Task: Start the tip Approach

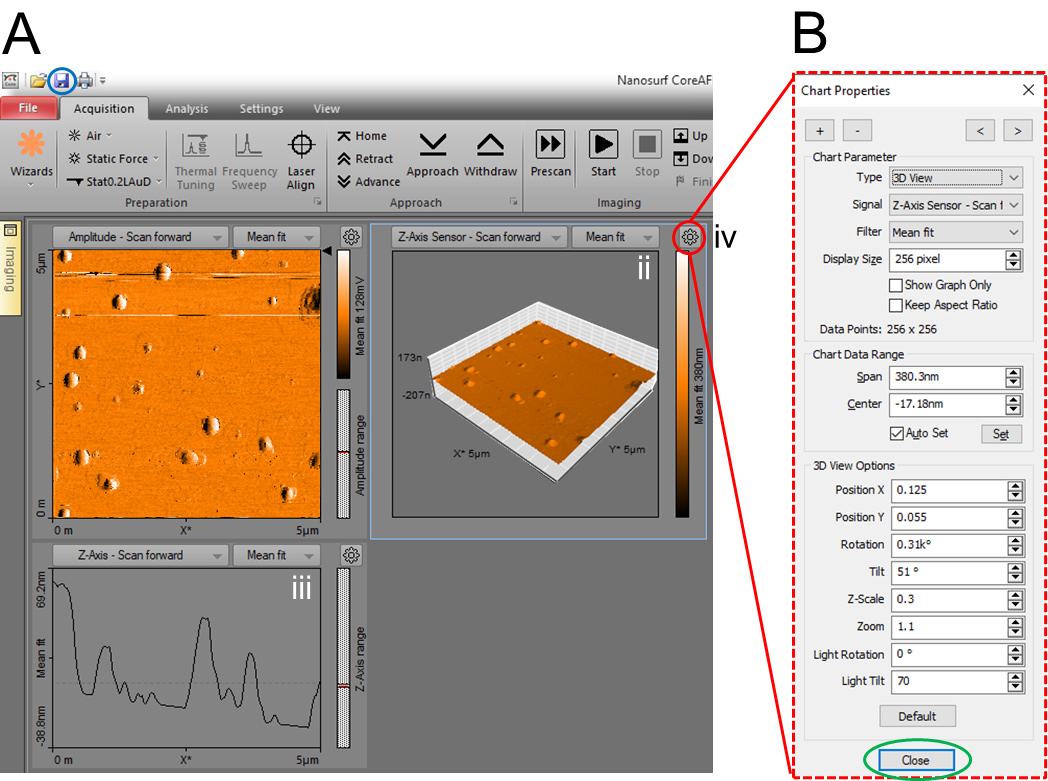Action: click(x=432, y=155)
